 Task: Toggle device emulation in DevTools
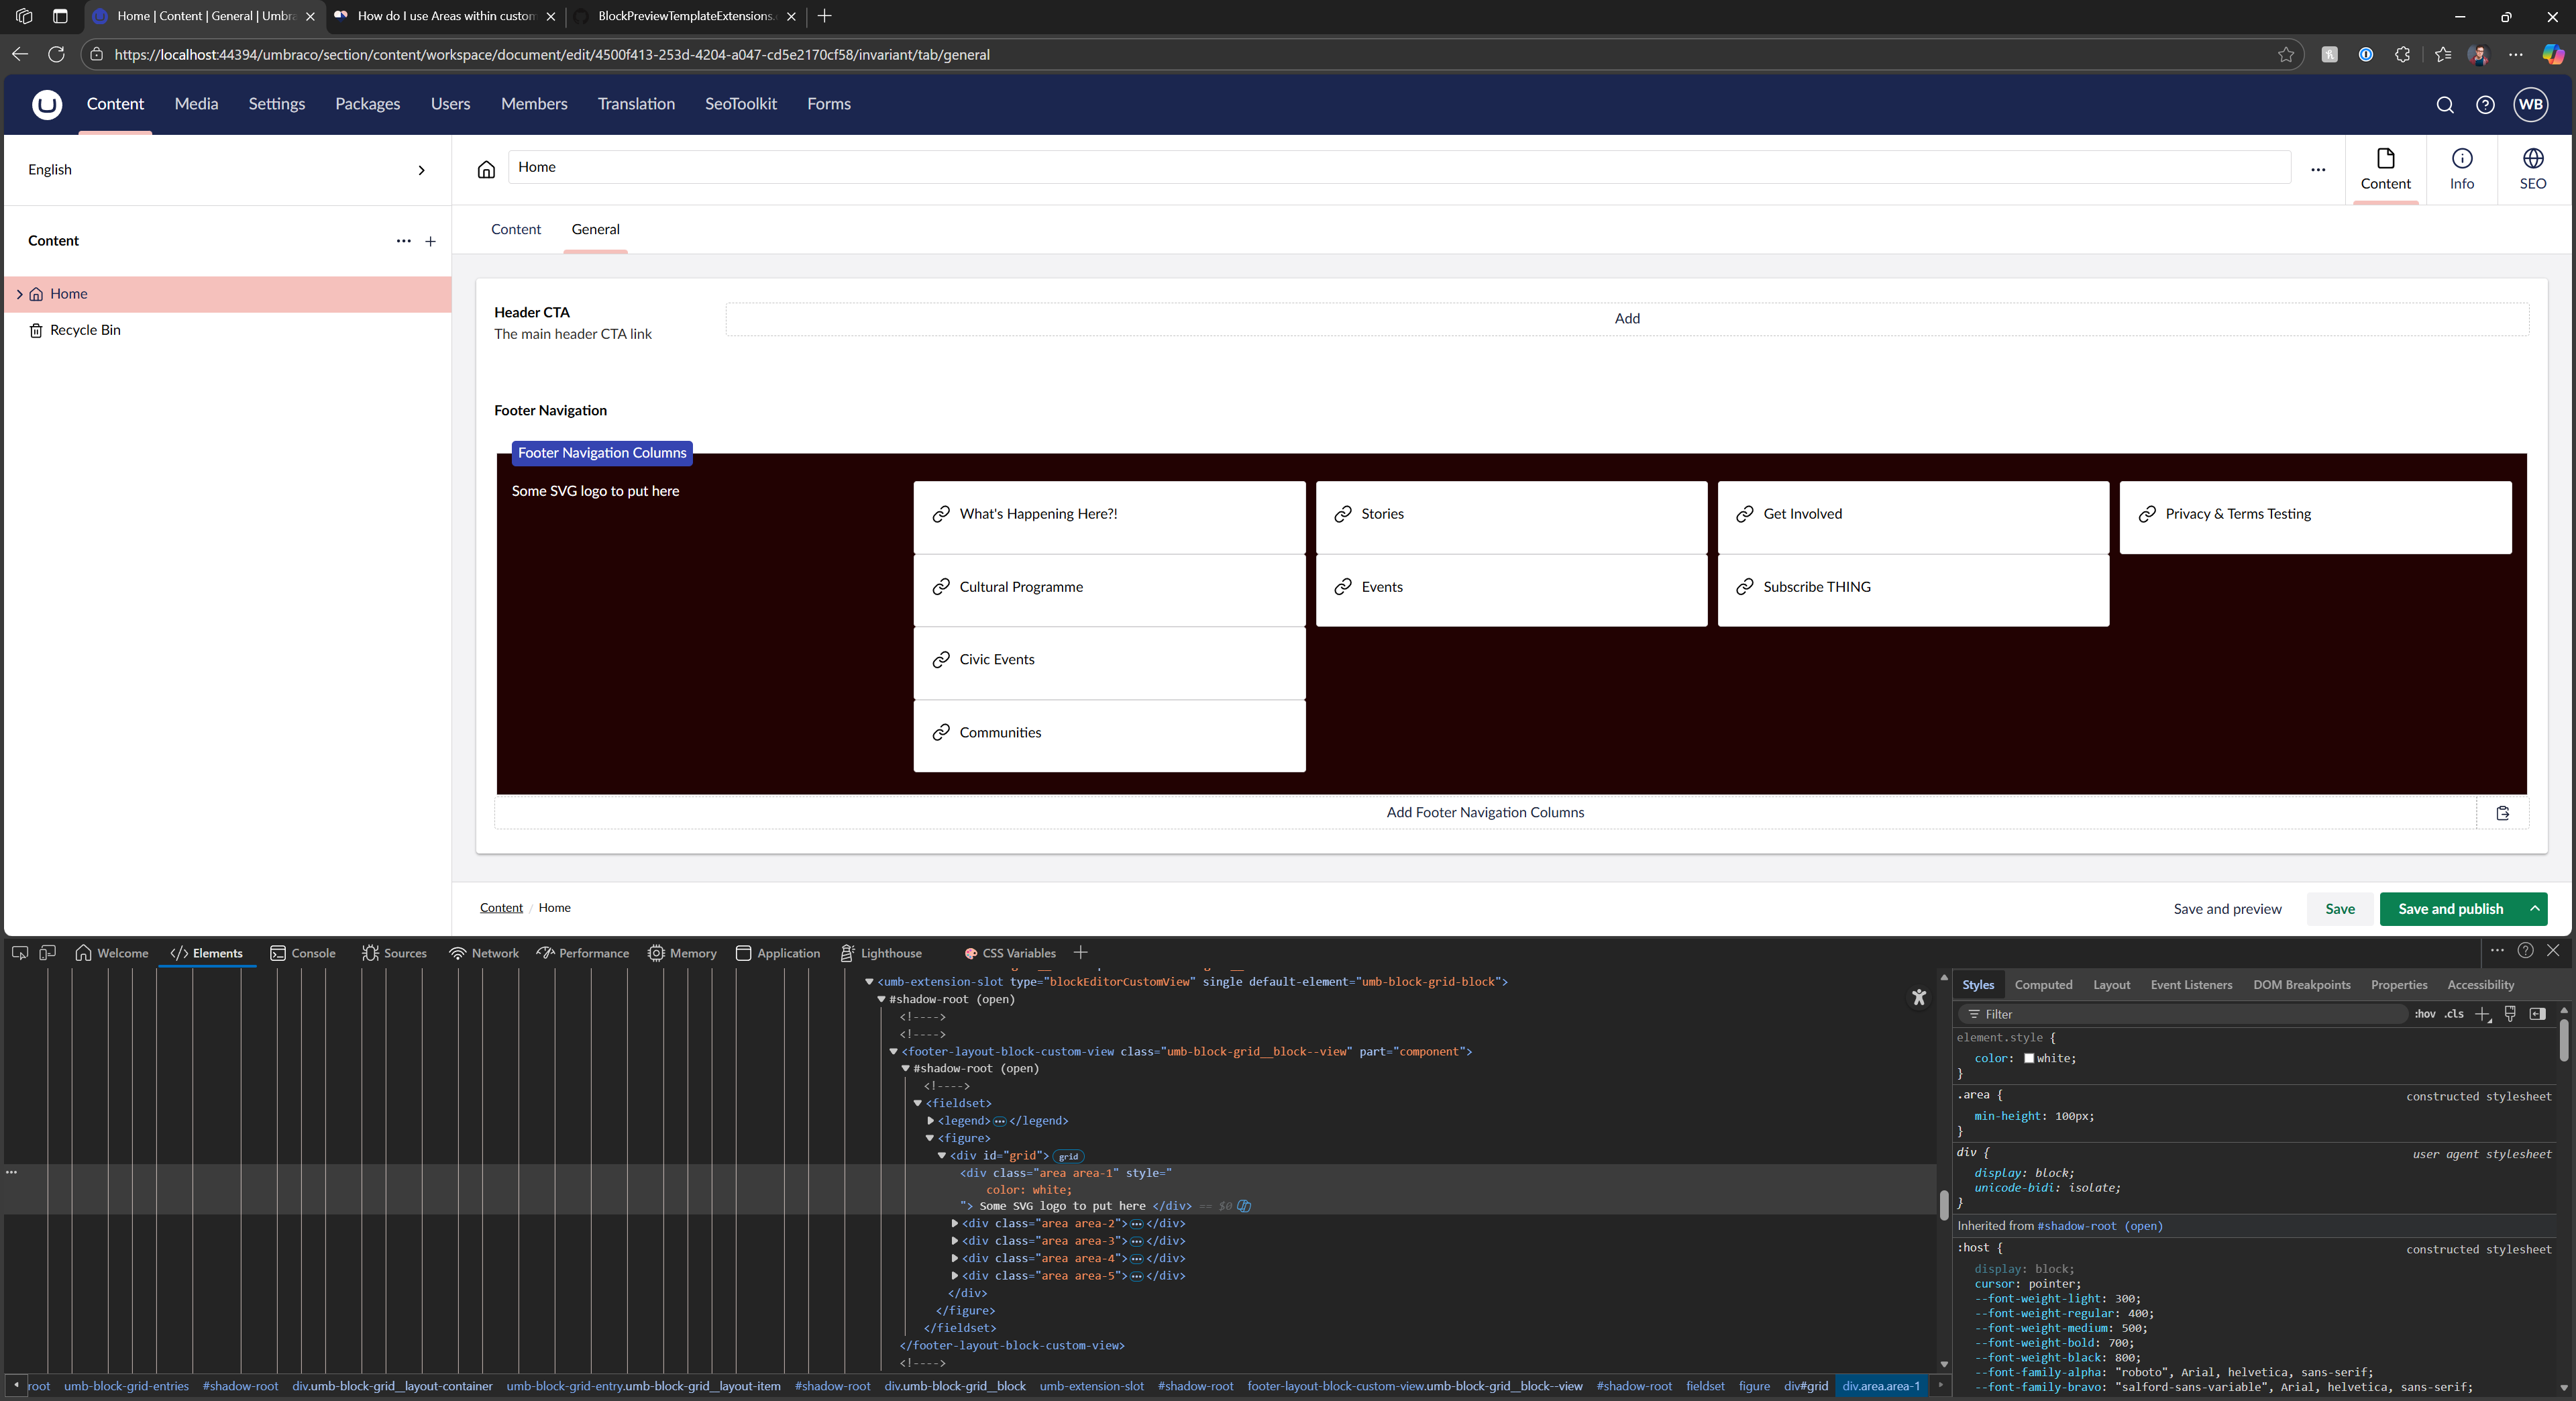(x=47, y=953)
